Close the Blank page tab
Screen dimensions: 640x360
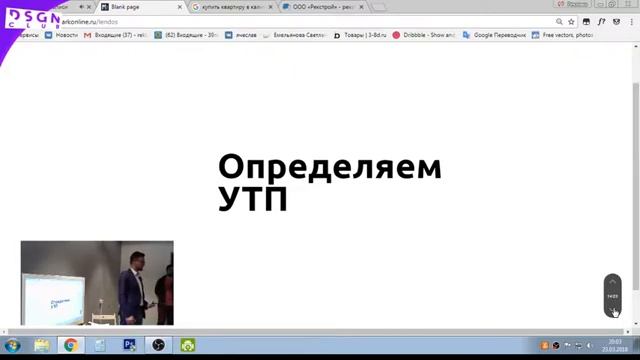pyautogui.click(x=180, y=7)
